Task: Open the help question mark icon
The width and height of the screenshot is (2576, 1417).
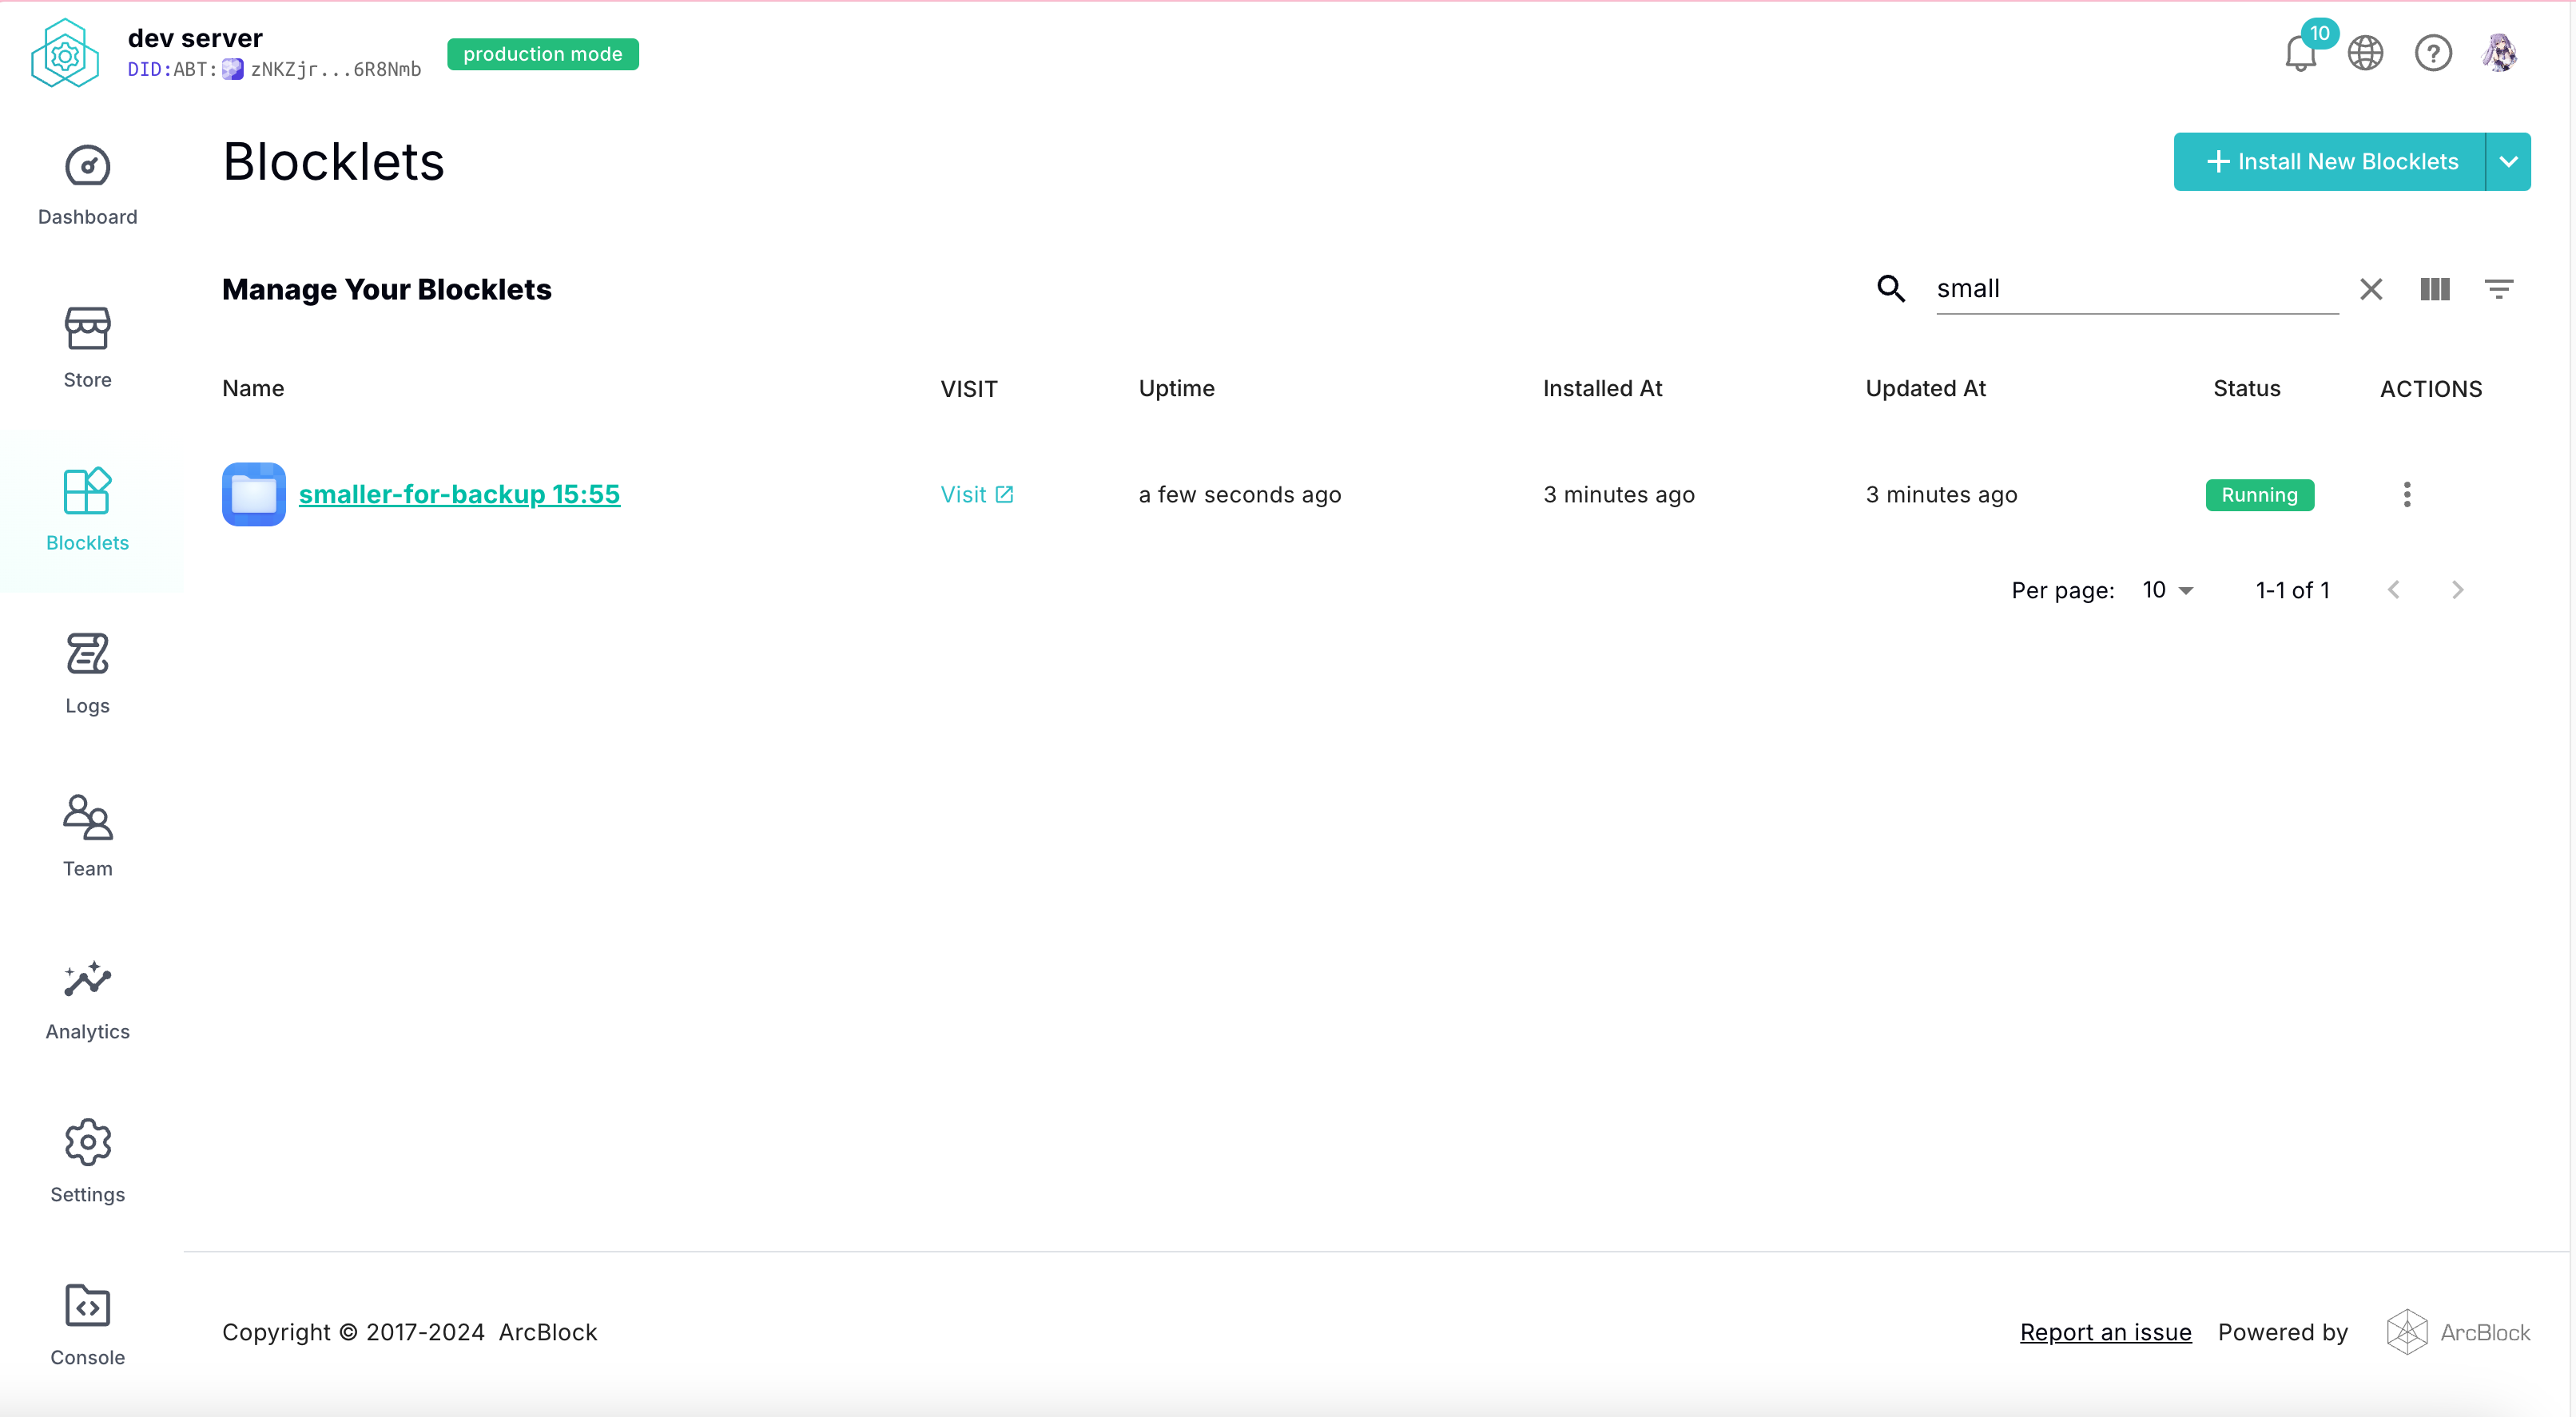Action: click(2433, 53)
